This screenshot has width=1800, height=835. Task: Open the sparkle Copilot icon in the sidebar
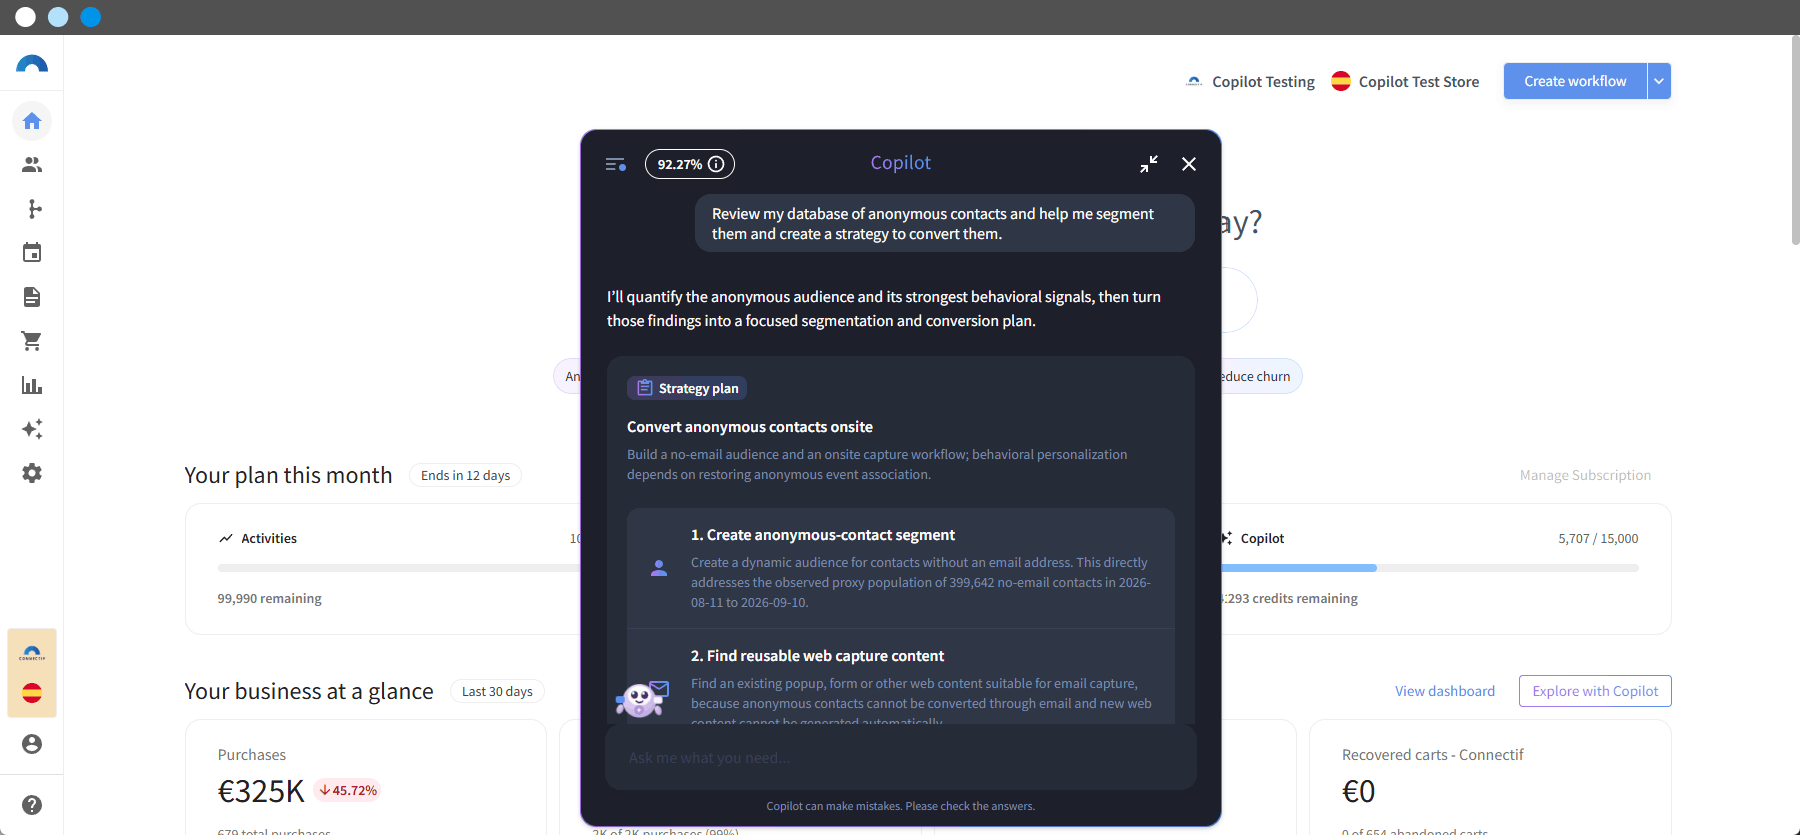click(32, 429)
